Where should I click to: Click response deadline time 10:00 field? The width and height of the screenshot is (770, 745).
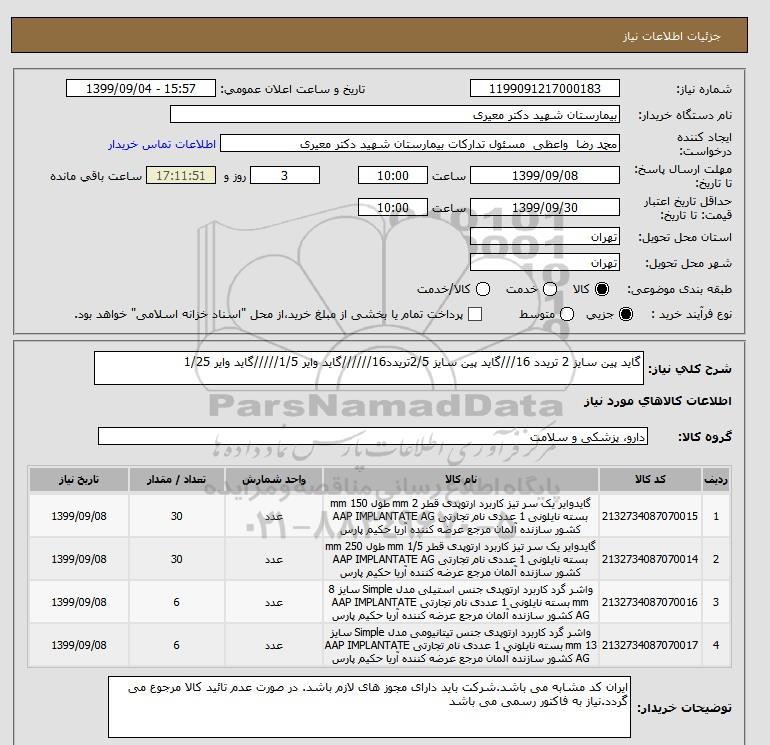tap(393, 175)
